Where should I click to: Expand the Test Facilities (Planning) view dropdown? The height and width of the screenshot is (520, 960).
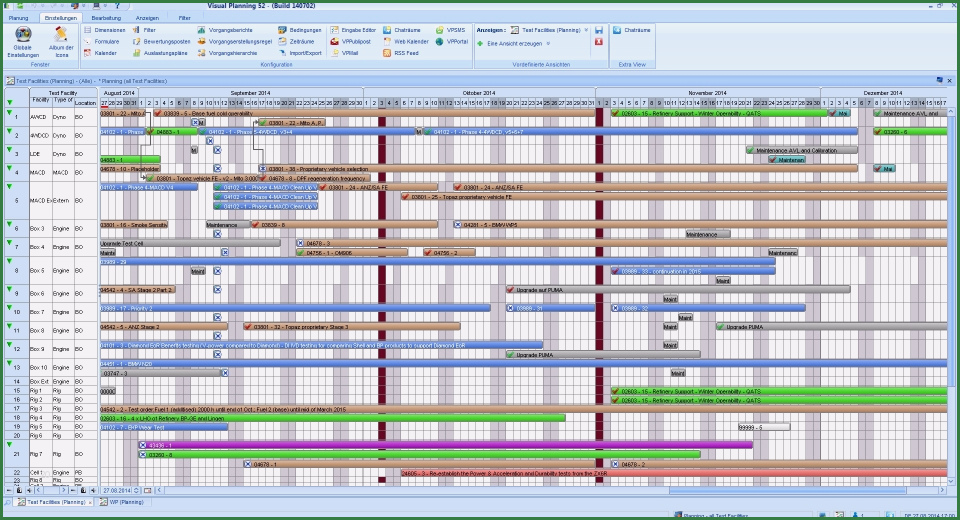point(585,31)
